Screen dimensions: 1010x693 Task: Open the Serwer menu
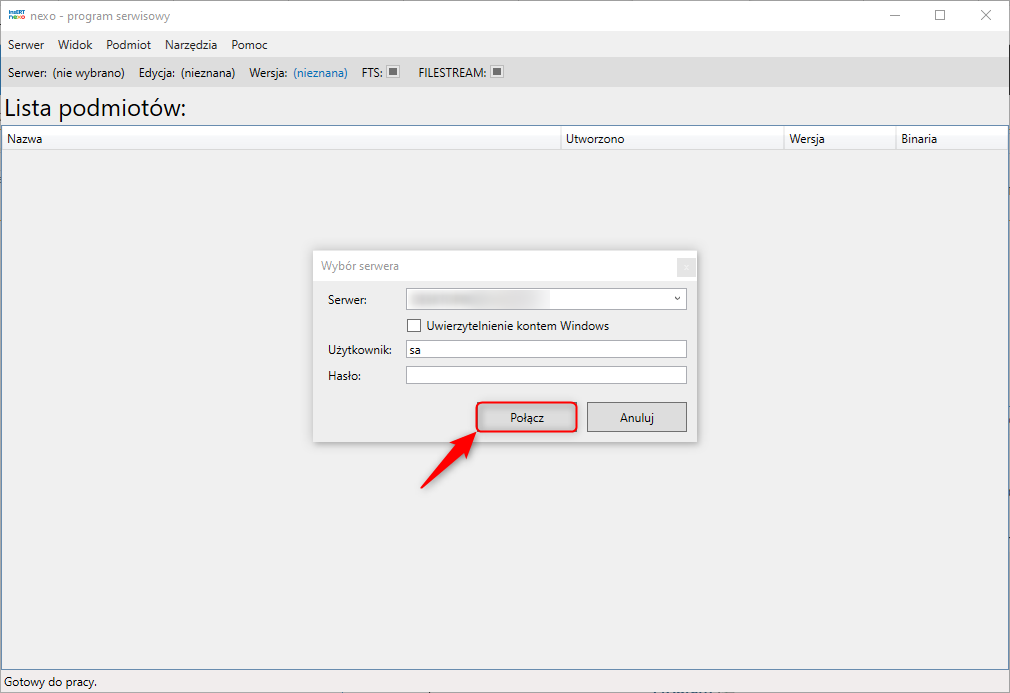26,44
